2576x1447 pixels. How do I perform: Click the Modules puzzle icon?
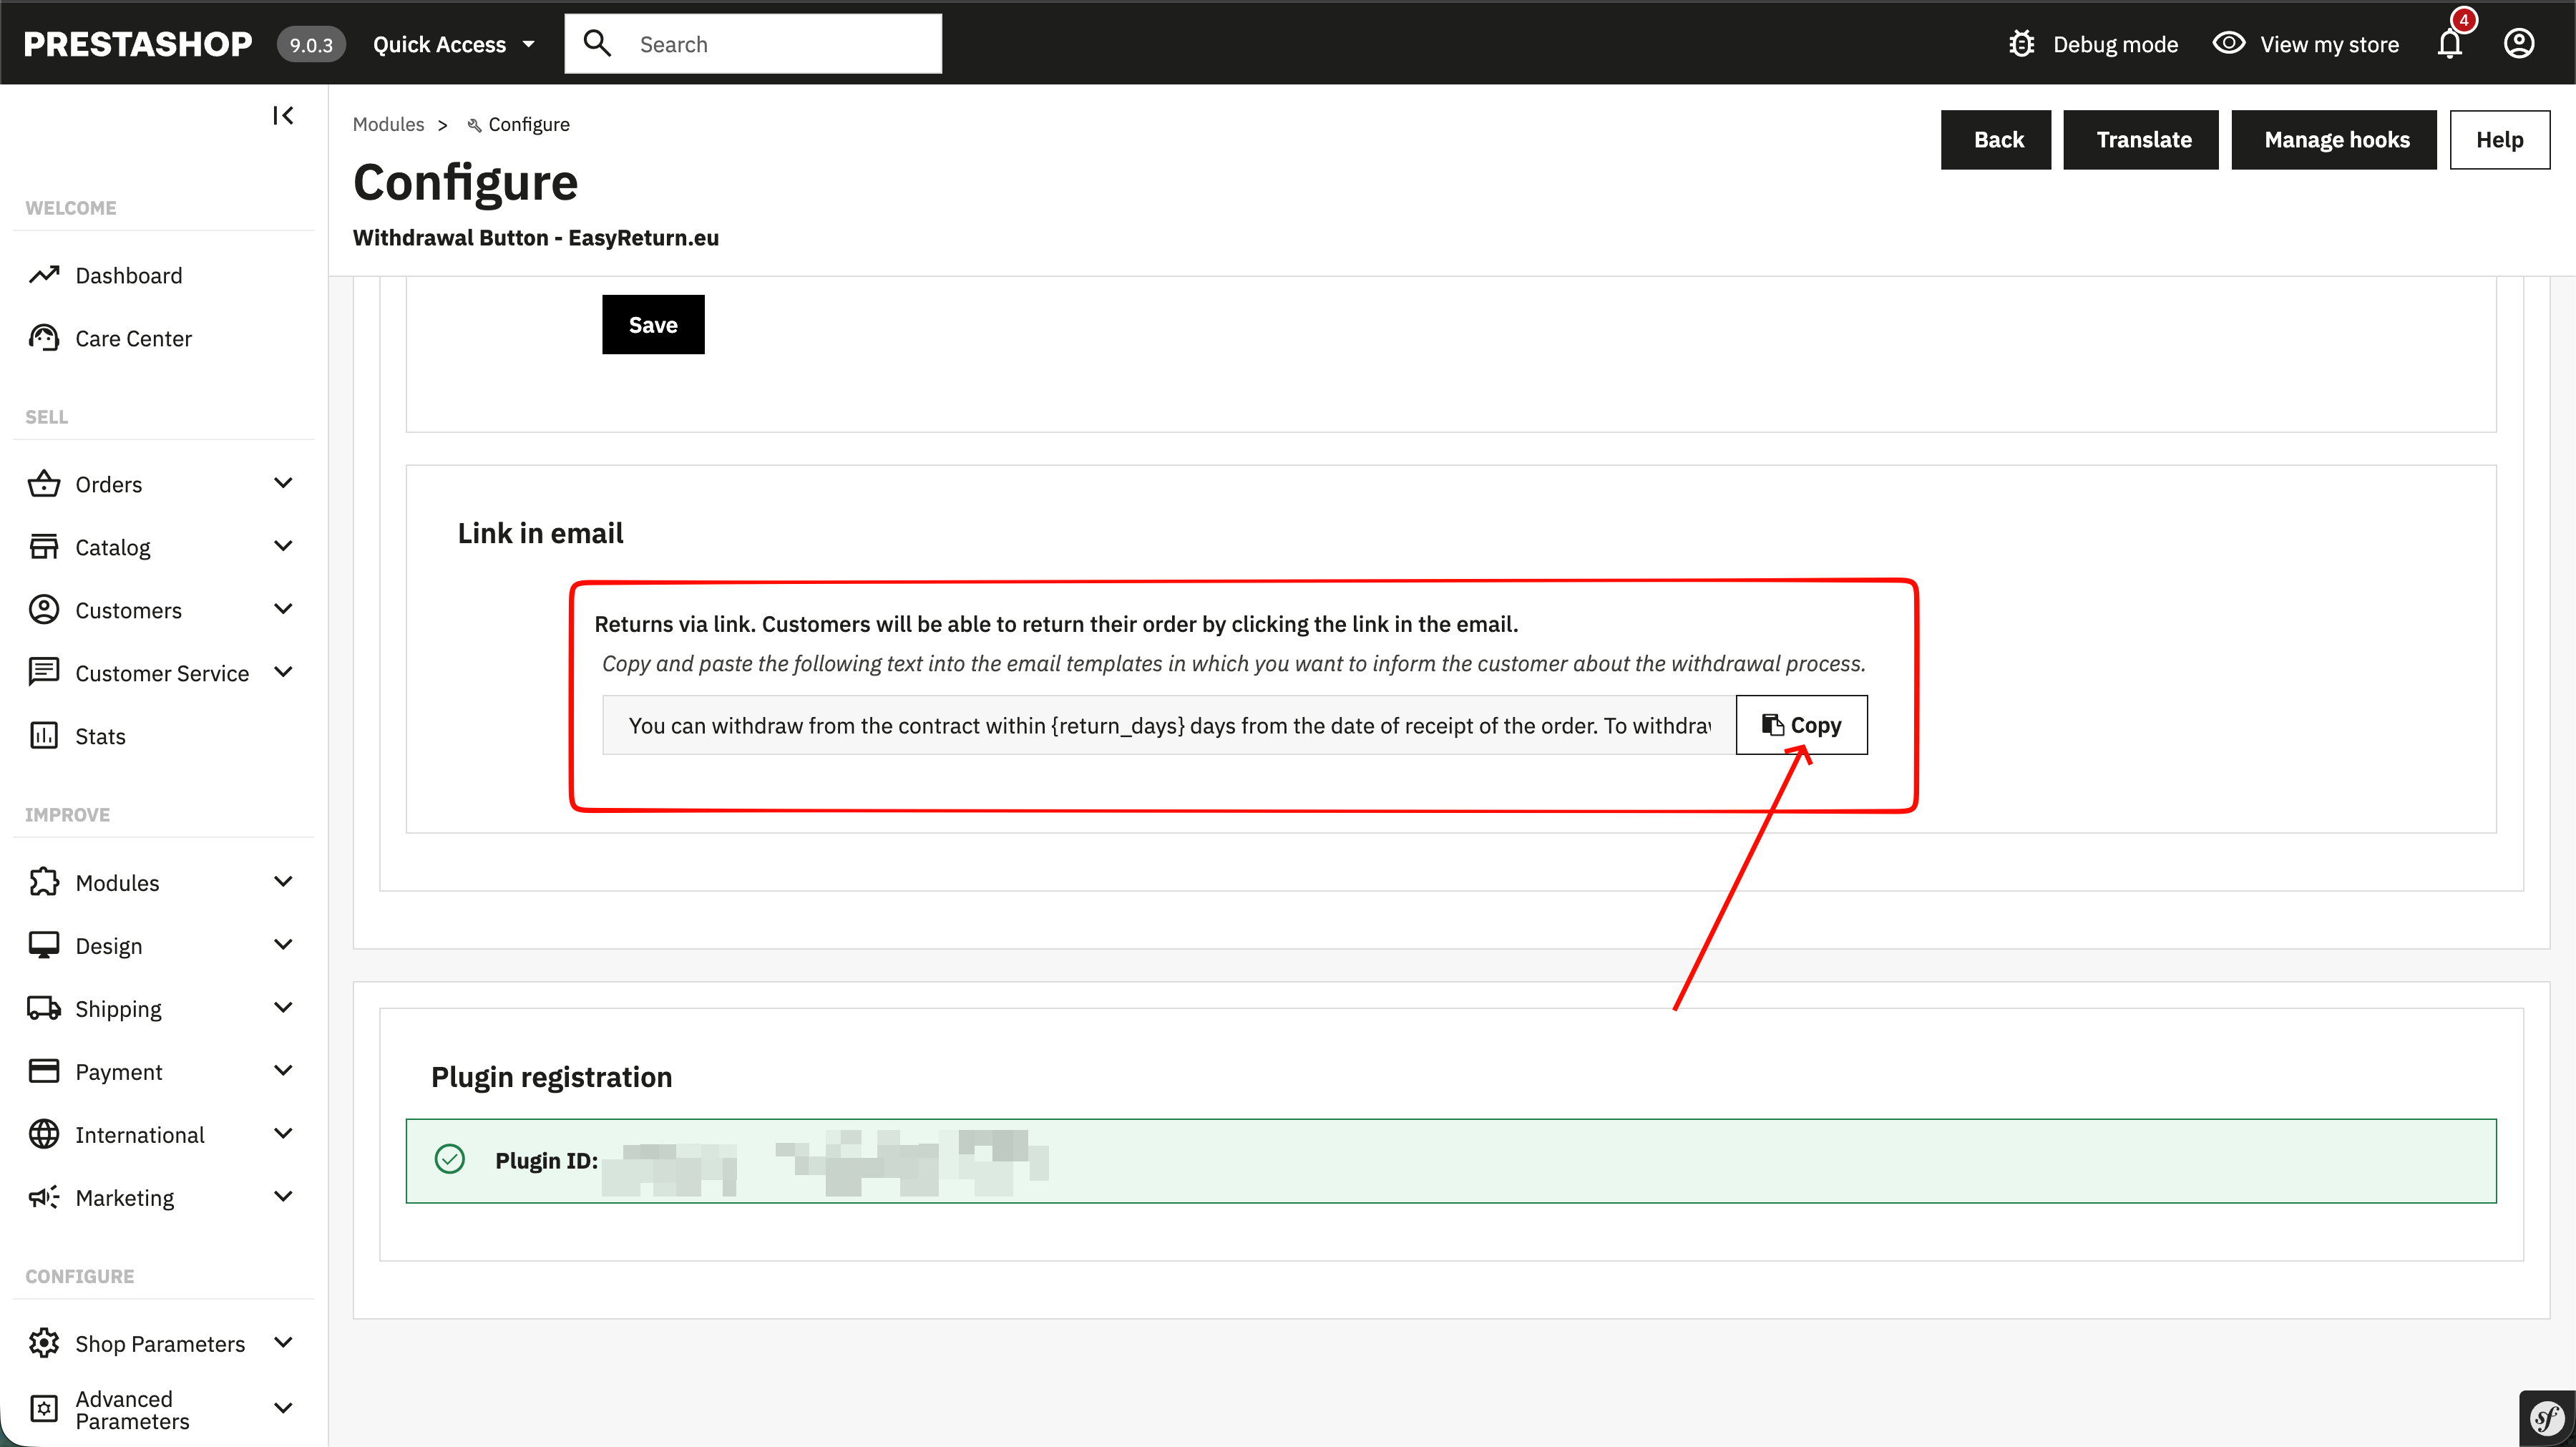point(44,882)
